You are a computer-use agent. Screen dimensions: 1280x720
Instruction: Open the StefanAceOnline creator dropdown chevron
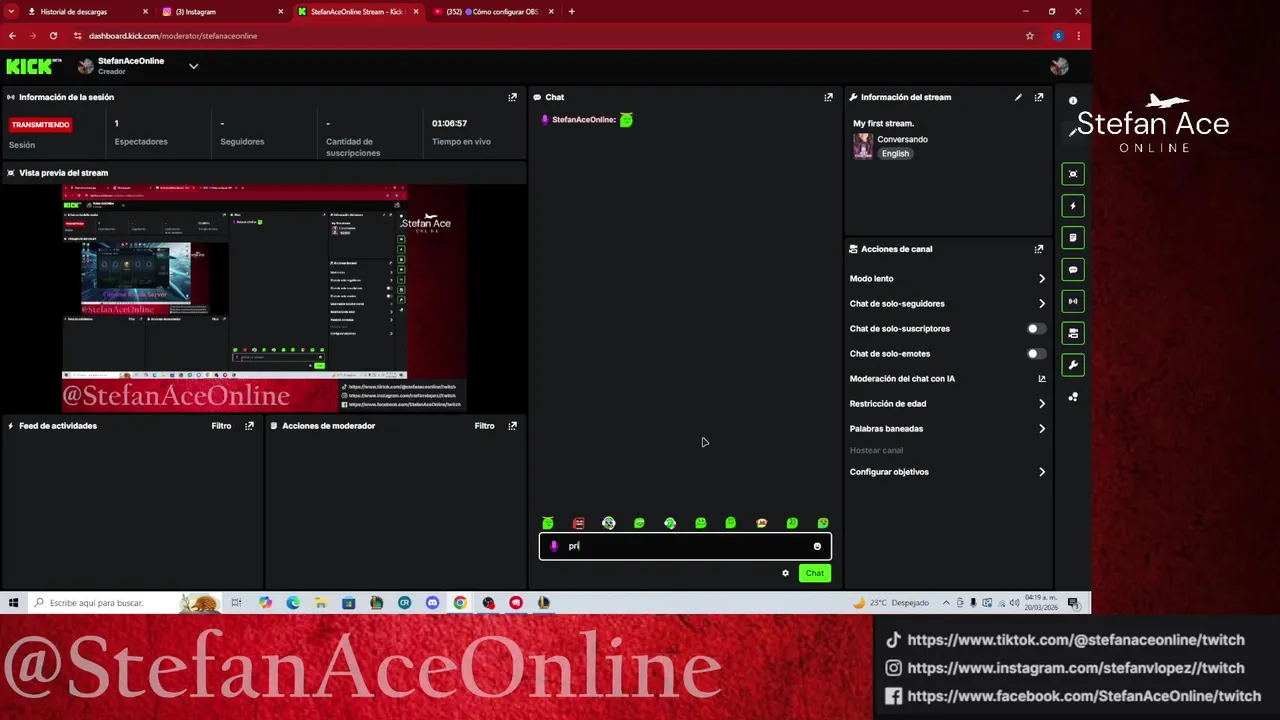(193, 66)
